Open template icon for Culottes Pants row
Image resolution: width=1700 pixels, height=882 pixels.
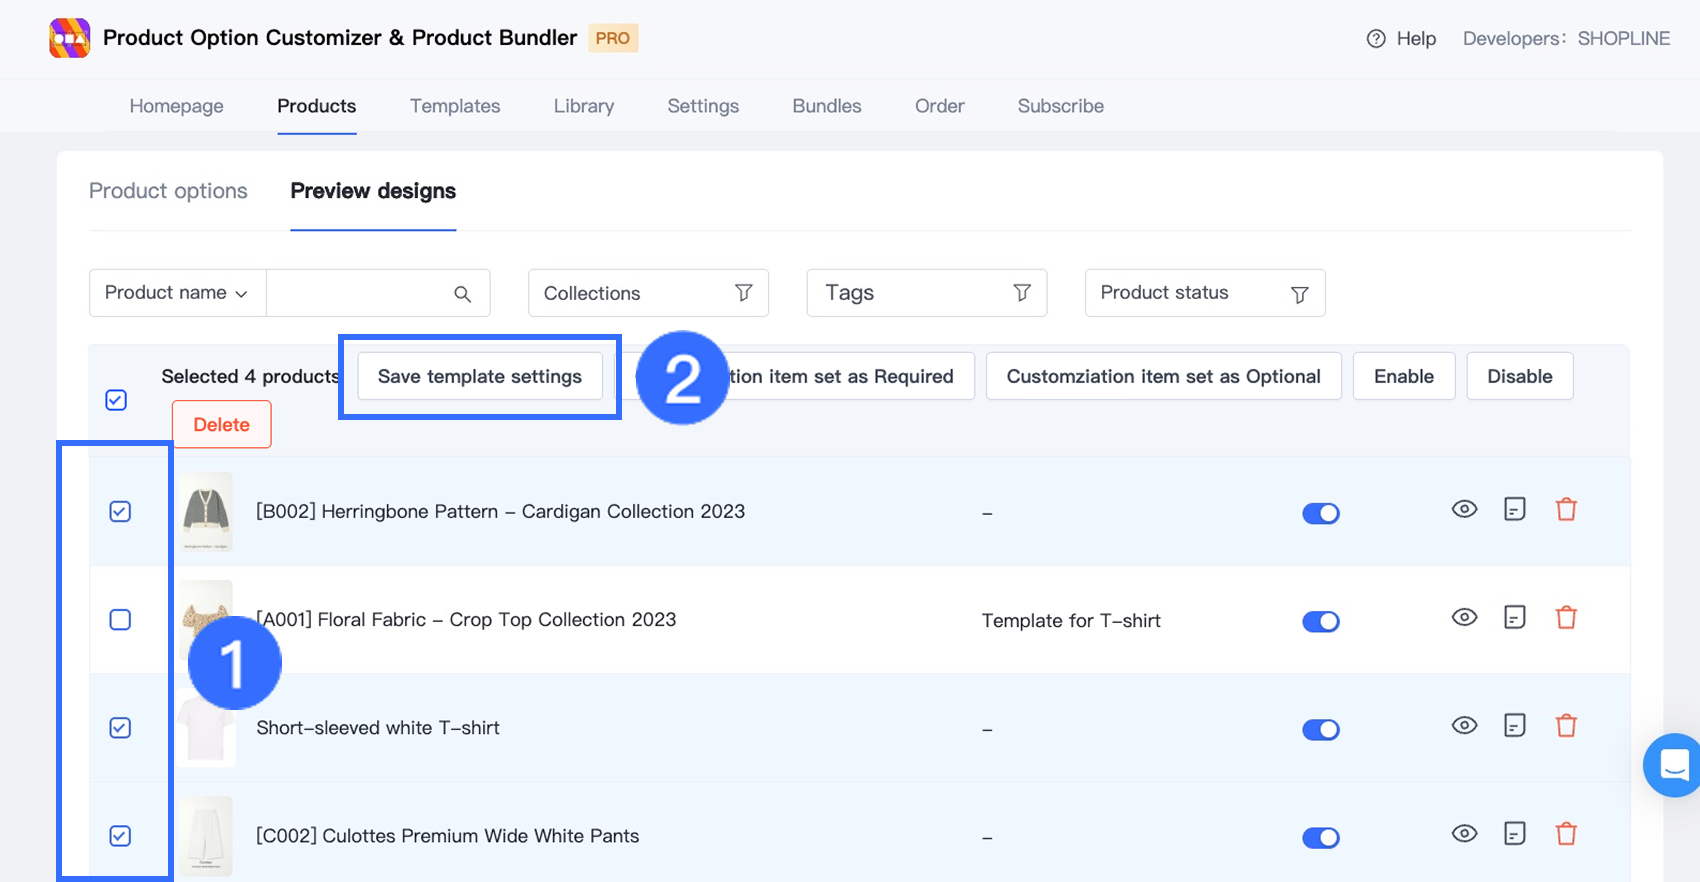pyautogui.click(x=1514, y=834)
